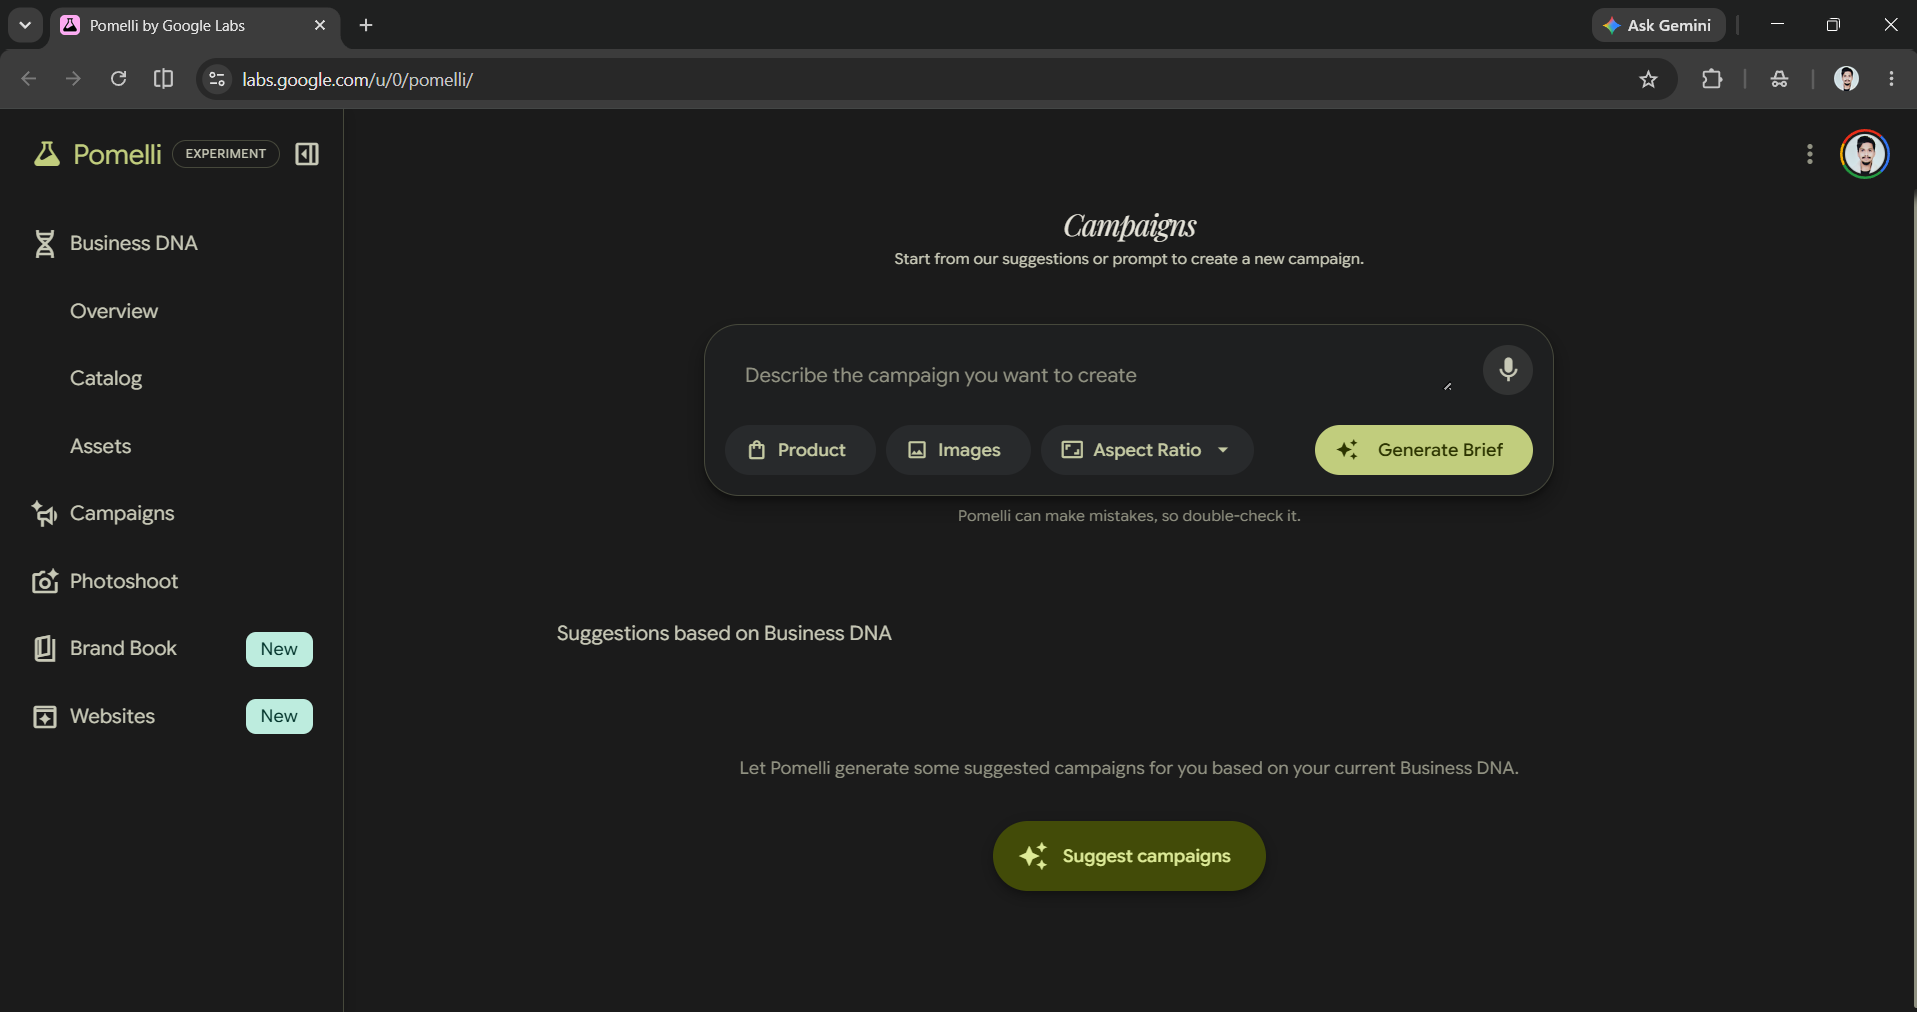Open the Chrome three-dot menu
The height and width of the screenshot is (1012, 1917).
(x=1891, y=79)
